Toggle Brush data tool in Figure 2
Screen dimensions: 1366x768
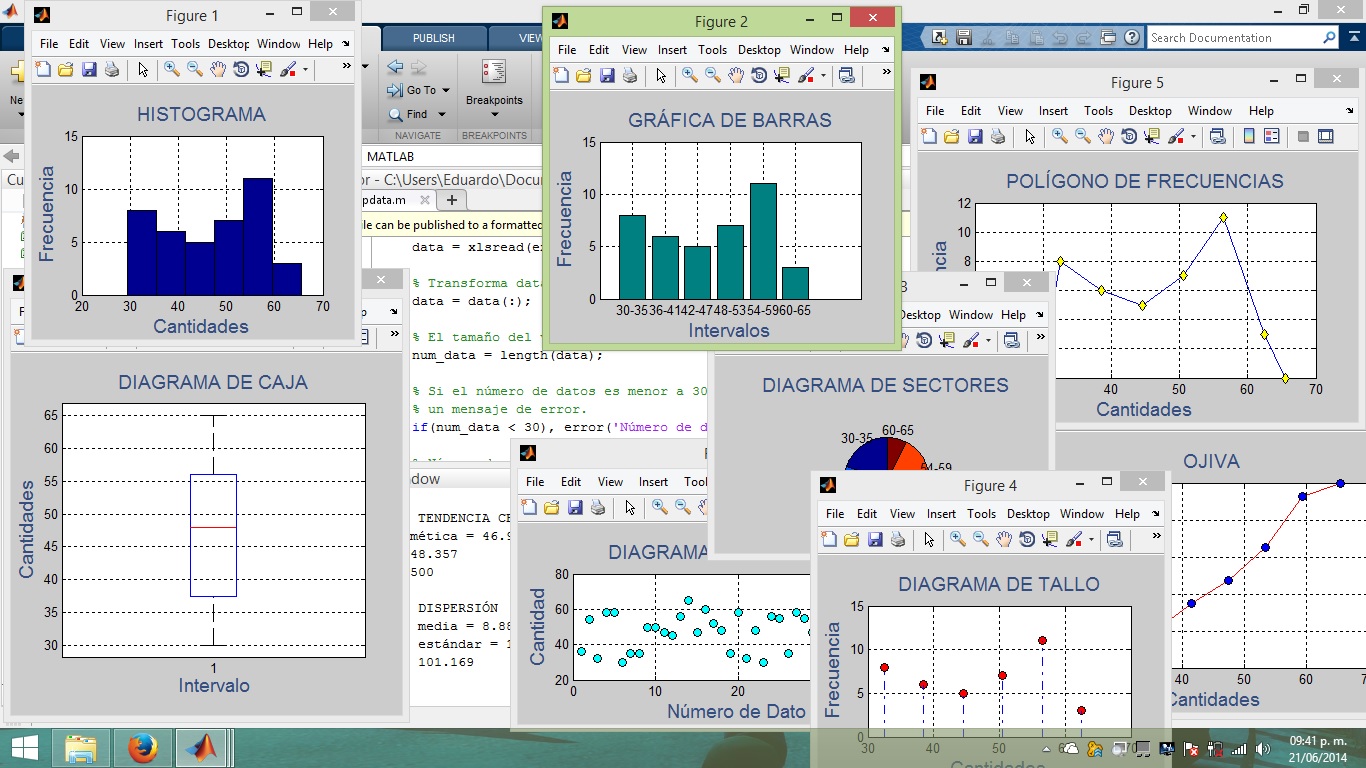[806, 76]
